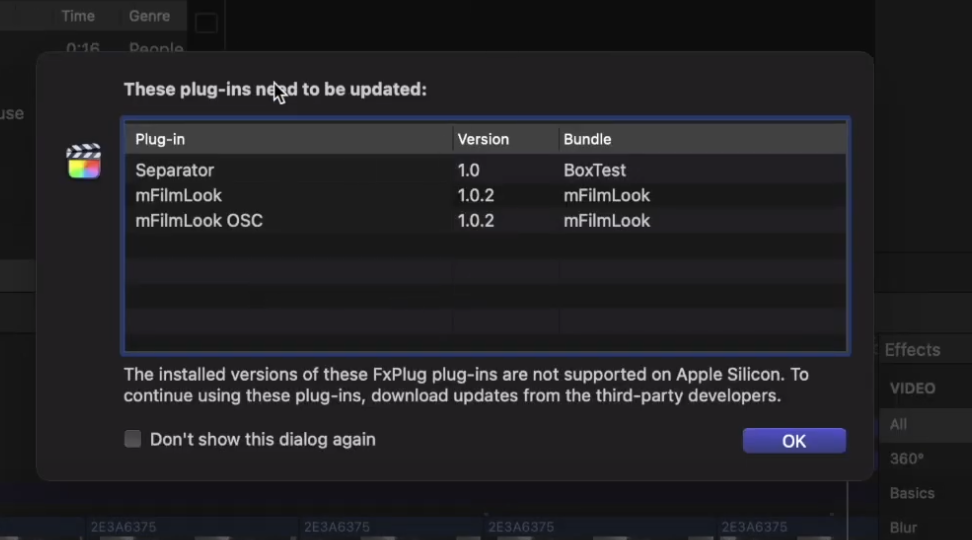Click the VIDEO heading in the Effects sidebar

912,389
